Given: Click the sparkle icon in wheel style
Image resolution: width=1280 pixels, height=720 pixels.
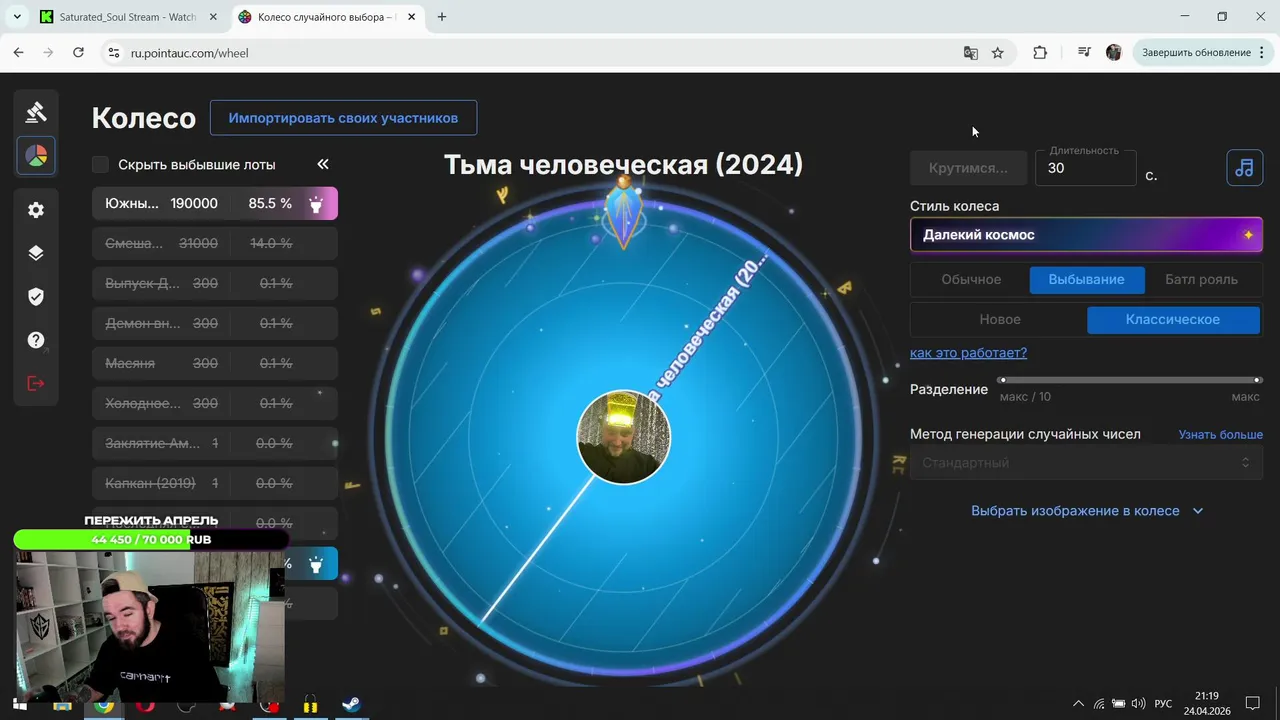Looking at the screenshot, I should coord(1248,235).
